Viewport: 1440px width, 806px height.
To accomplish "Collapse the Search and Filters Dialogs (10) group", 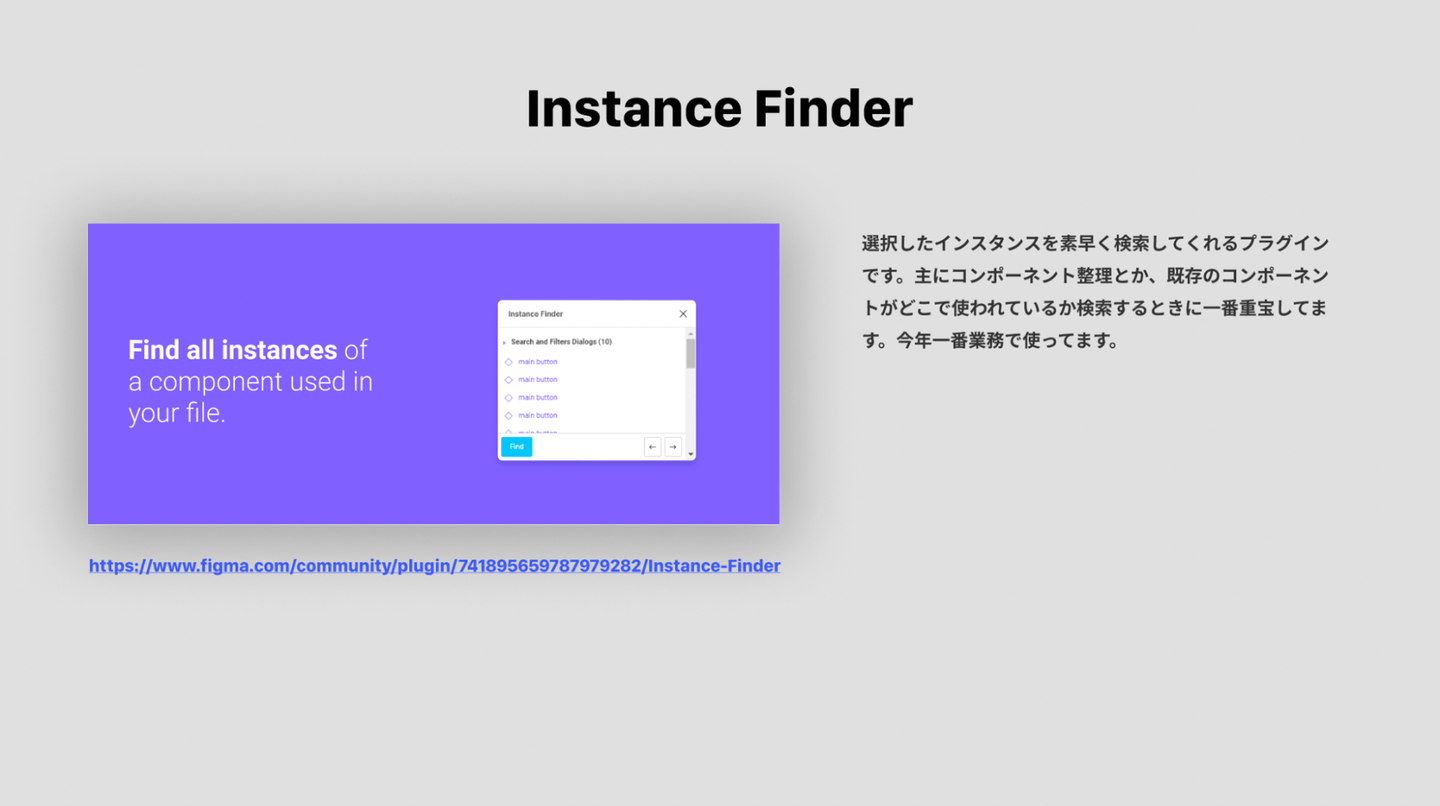I will click(x=504, y=343).
